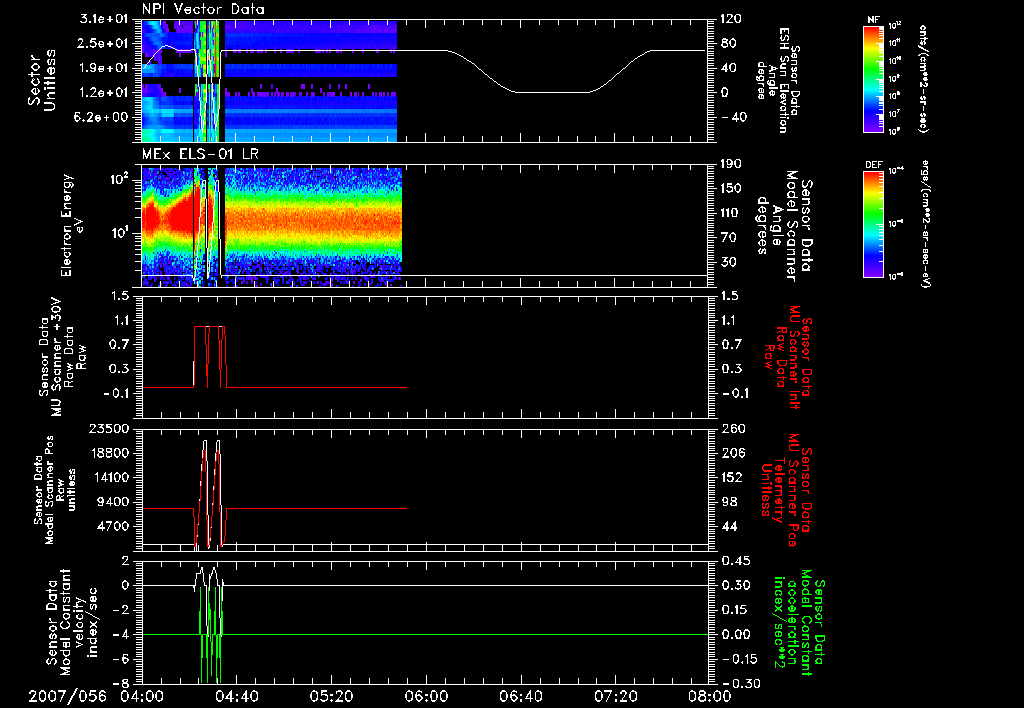Click the 'Model Scanner Pos Raw' axis title
The image size is (1024, 708).
pos(54,490)
